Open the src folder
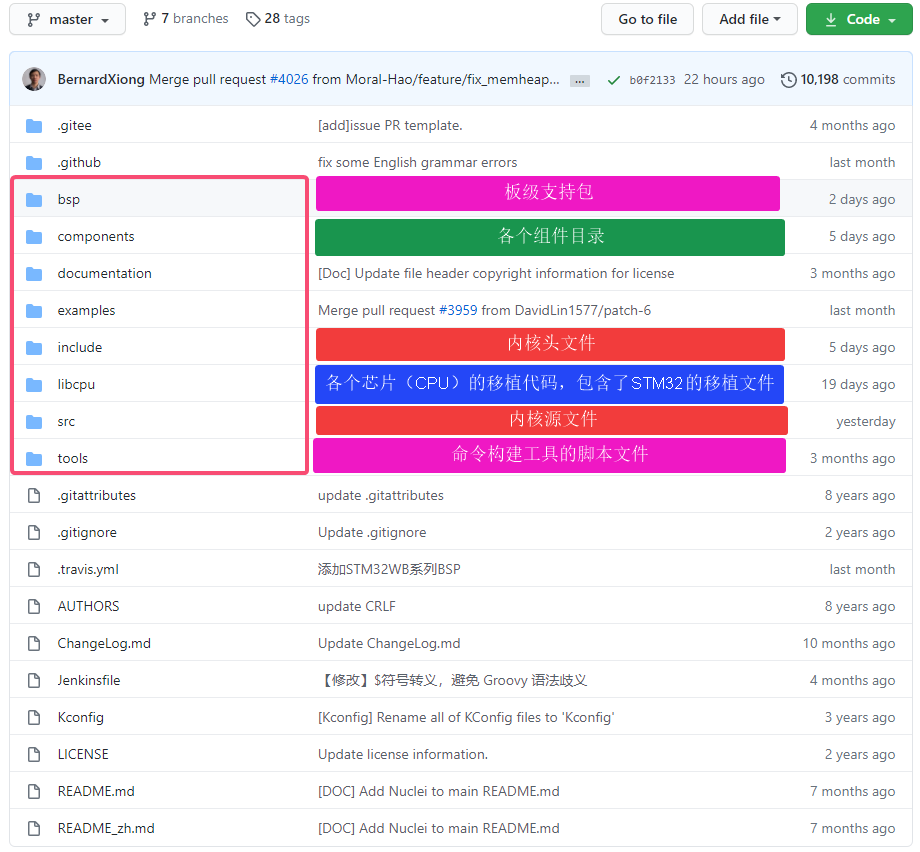 [x=66, y=421]
